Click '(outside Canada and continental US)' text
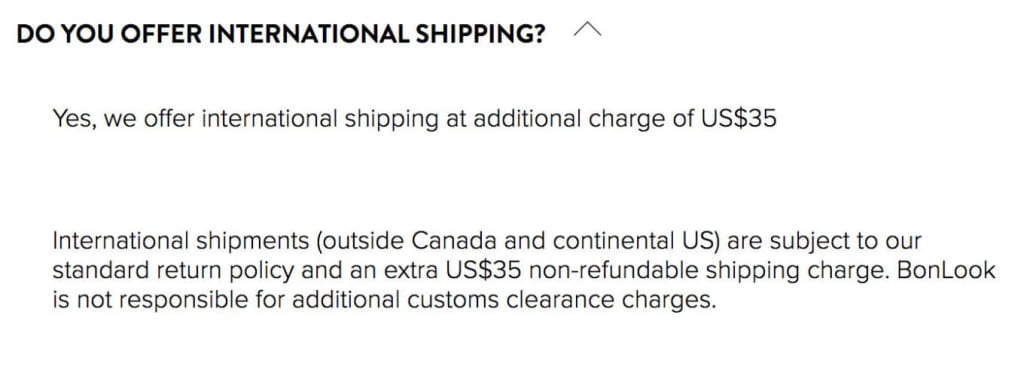 pyautogui.click(x=517, y=241)
